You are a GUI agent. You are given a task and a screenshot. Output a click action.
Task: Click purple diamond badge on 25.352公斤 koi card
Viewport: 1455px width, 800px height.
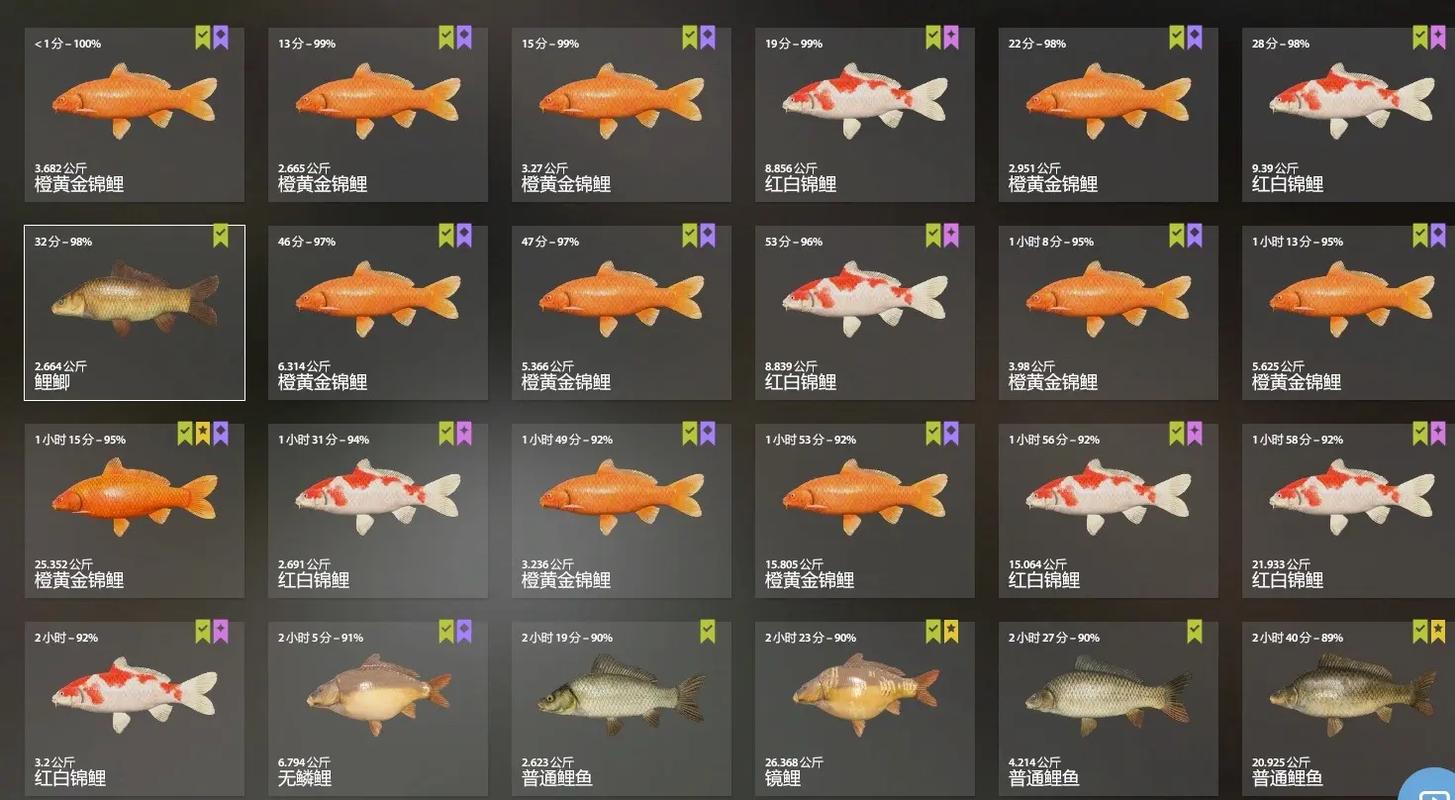pos(221,433)
